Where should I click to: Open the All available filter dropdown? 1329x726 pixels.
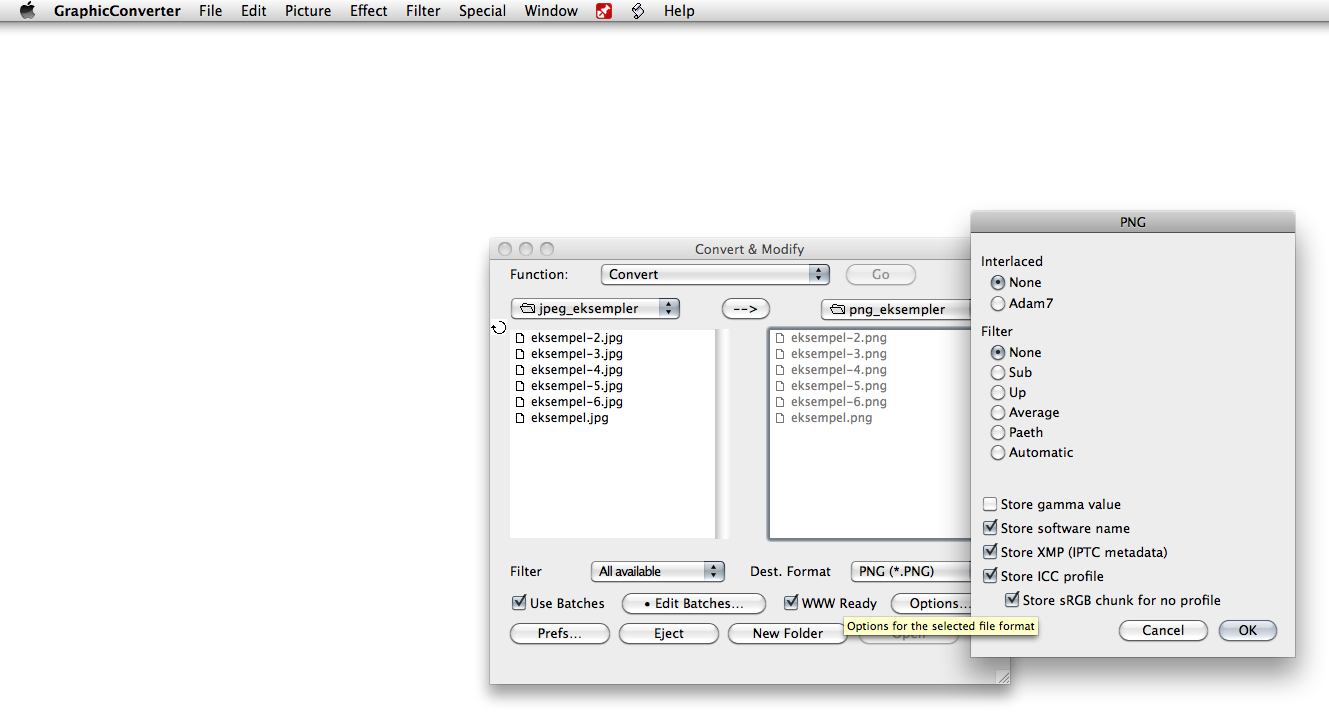click(x=657, y=571)
